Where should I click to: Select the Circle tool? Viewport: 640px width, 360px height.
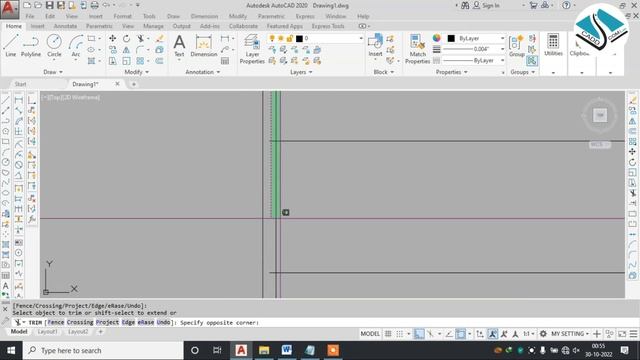54,45
